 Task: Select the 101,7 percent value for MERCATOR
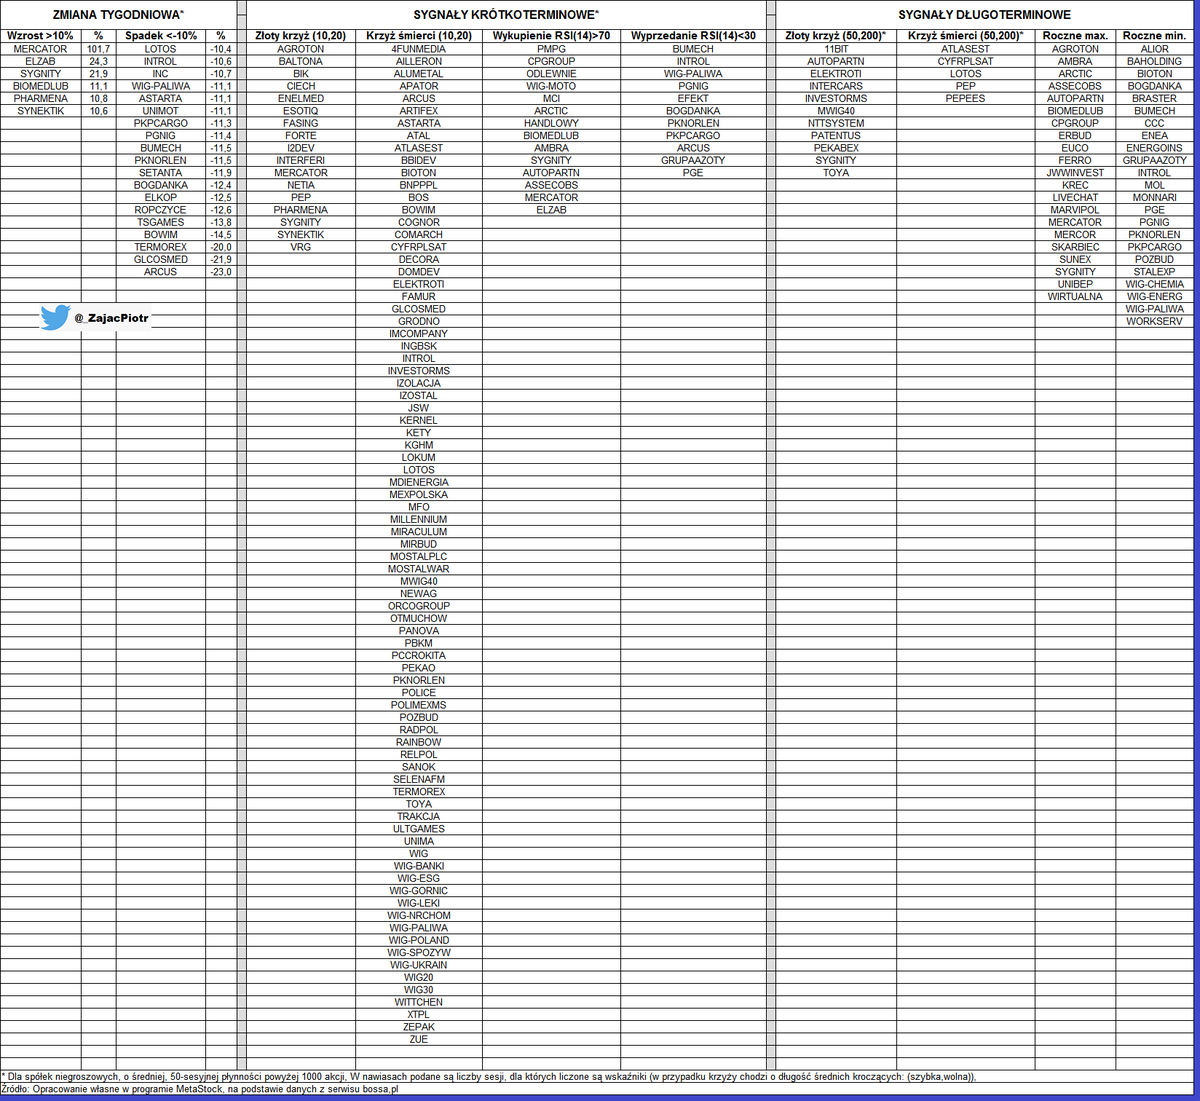coord(99,49)
